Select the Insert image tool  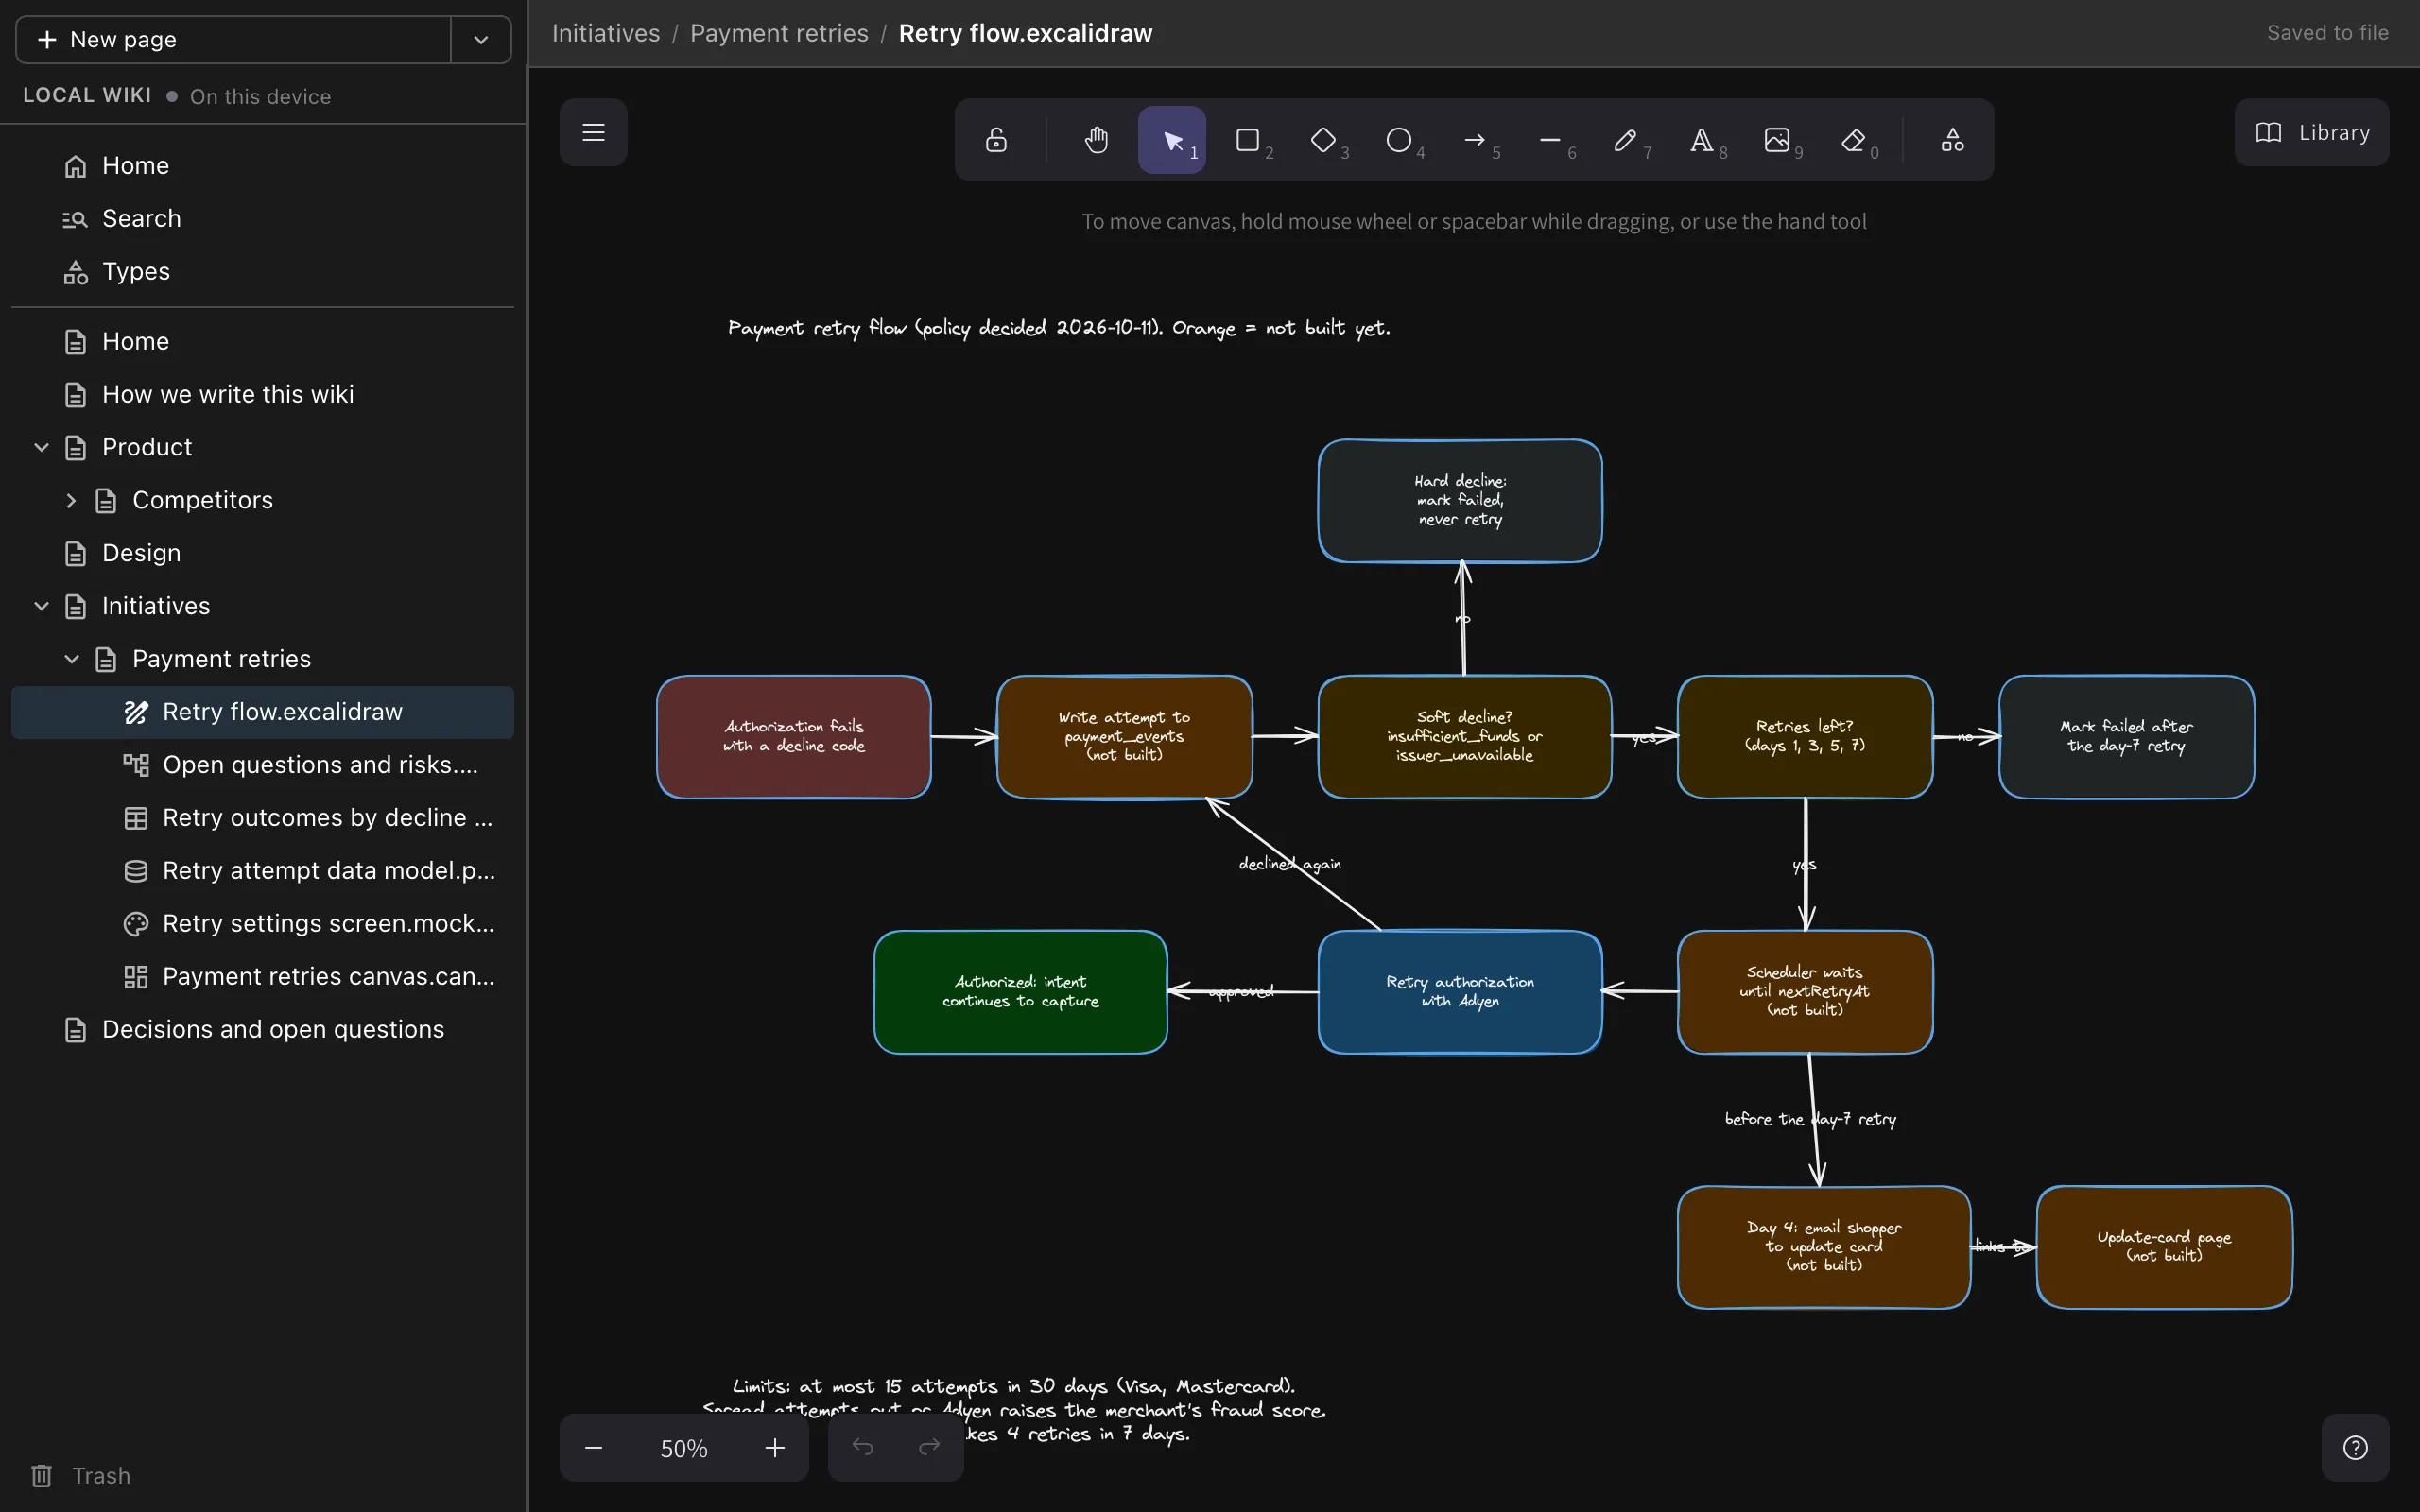1777,140
